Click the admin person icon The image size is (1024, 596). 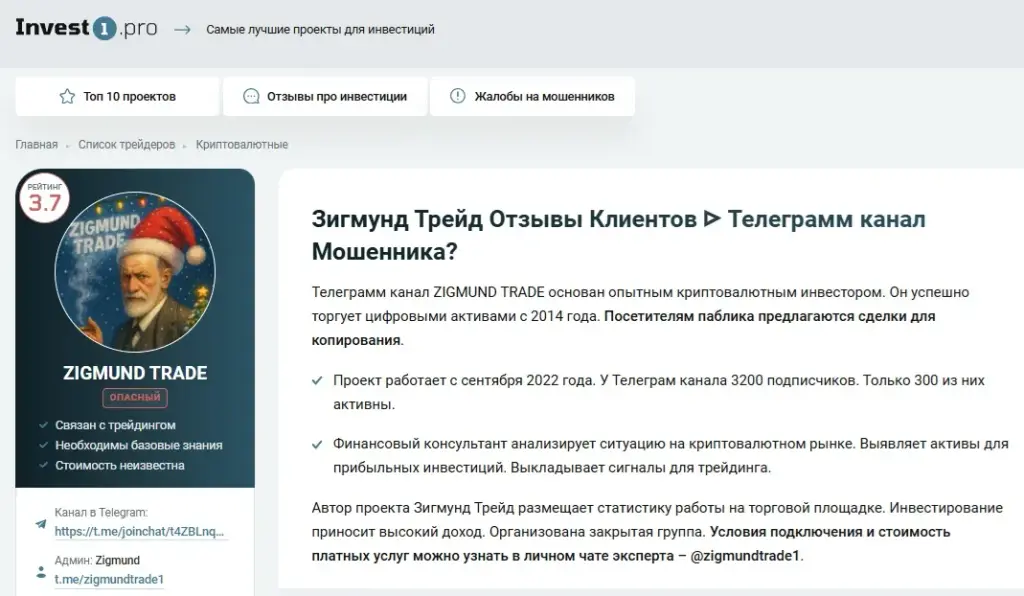40,572
